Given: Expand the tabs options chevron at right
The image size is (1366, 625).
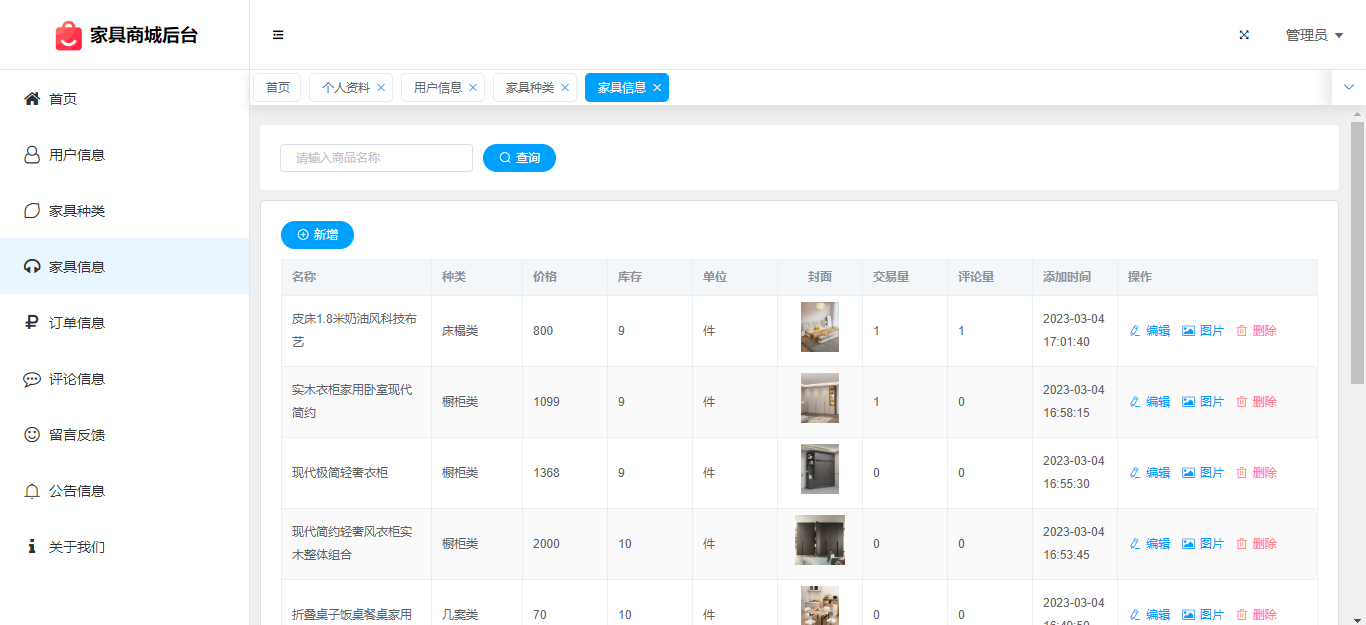Looking at the screenshot, I should pos(1348,88).
